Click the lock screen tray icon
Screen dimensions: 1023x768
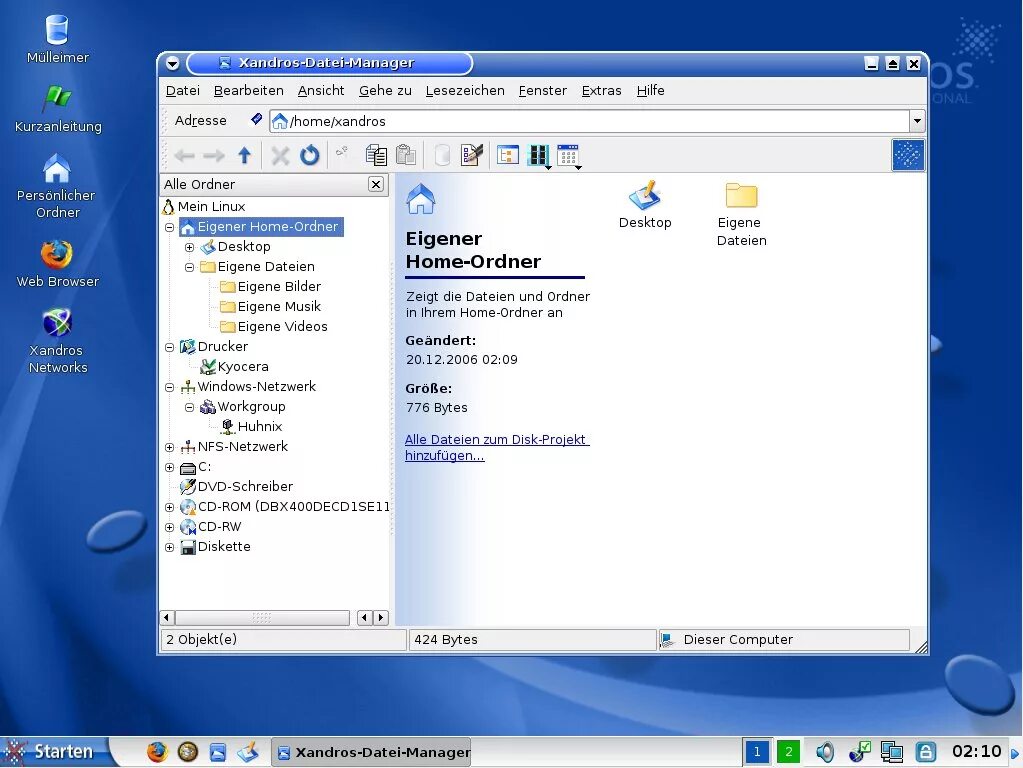[x=925, y=752]
